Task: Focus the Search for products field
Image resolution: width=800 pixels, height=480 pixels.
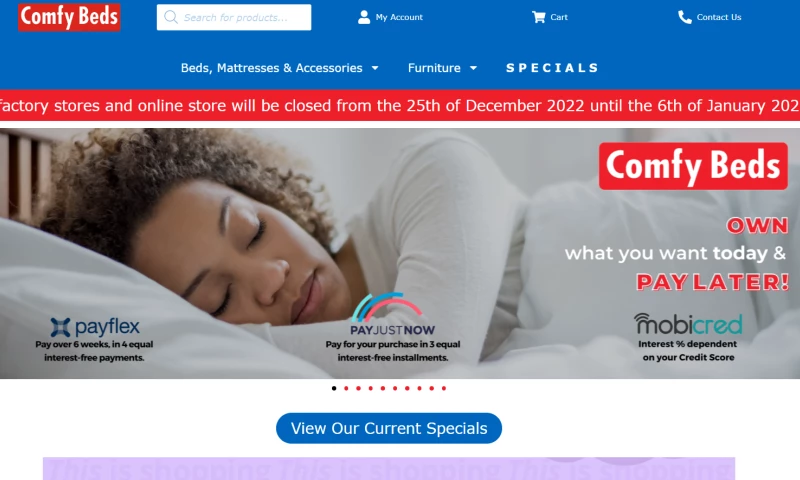Action: [x=234, y=17]
